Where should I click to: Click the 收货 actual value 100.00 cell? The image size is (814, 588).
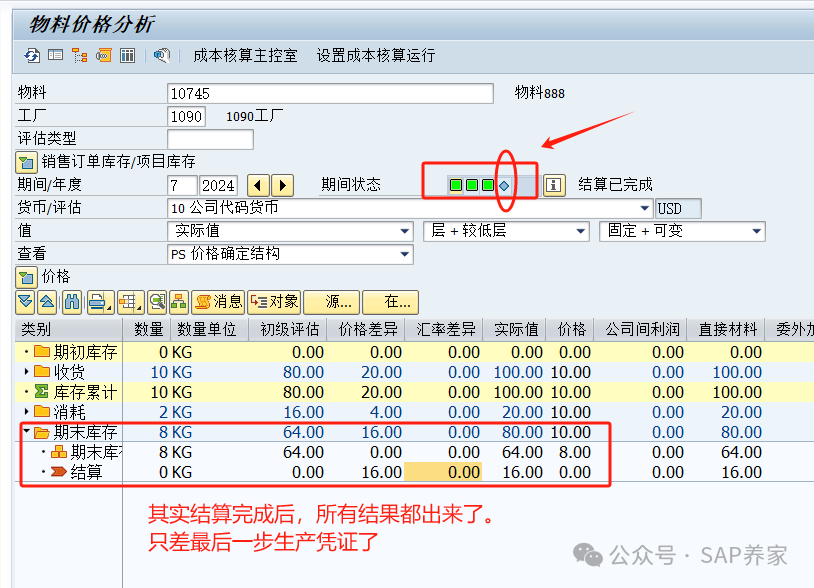514,372
